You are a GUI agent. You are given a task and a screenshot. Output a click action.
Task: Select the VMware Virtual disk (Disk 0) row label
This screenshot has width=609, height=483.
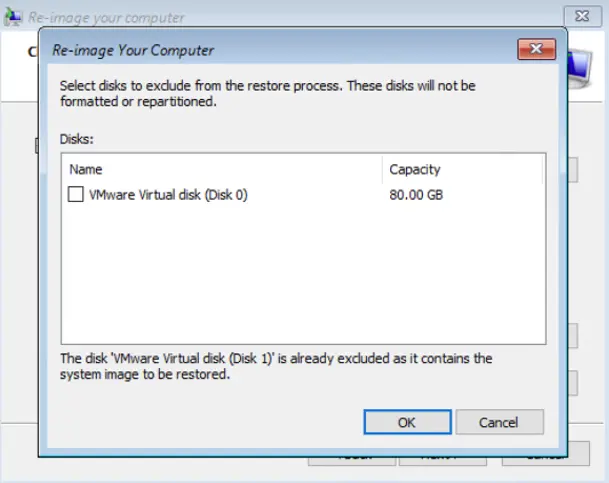(168, 195)
